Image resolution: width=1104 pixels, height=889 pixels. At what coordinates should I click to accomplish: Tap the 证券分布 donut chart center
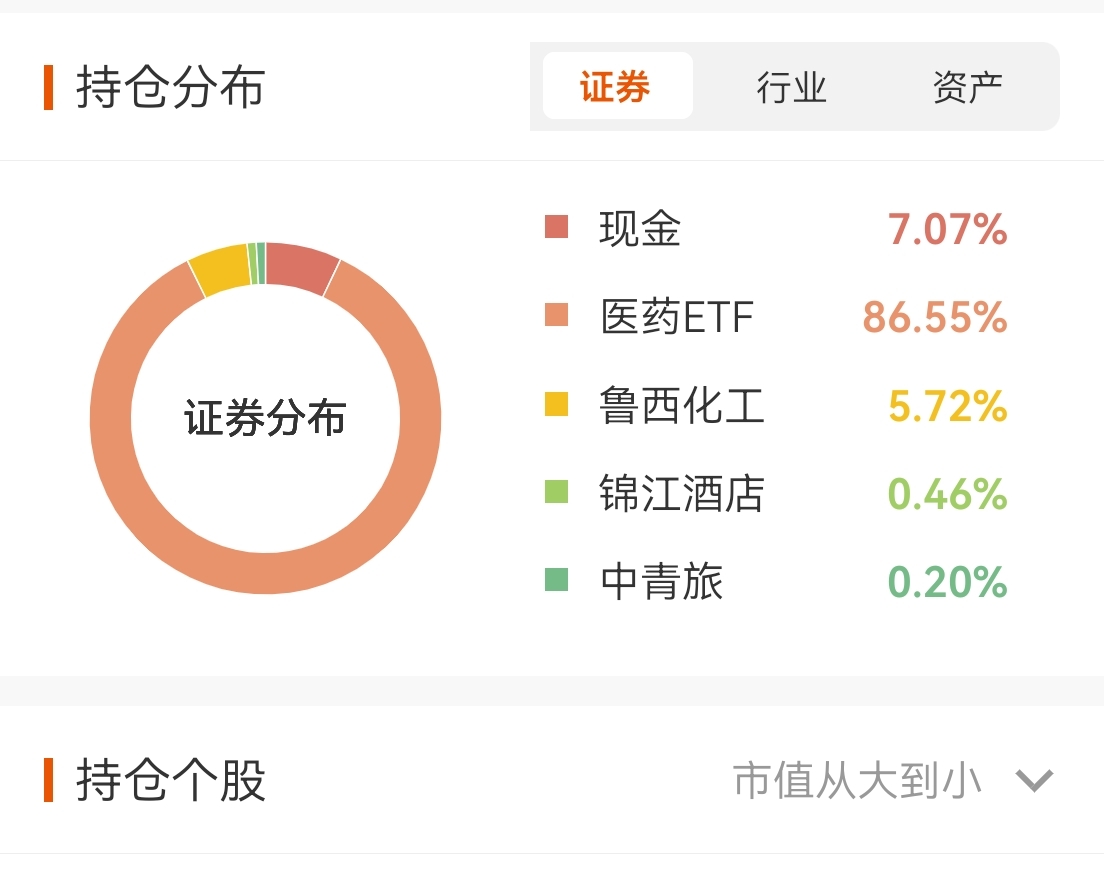coord(265,417)
